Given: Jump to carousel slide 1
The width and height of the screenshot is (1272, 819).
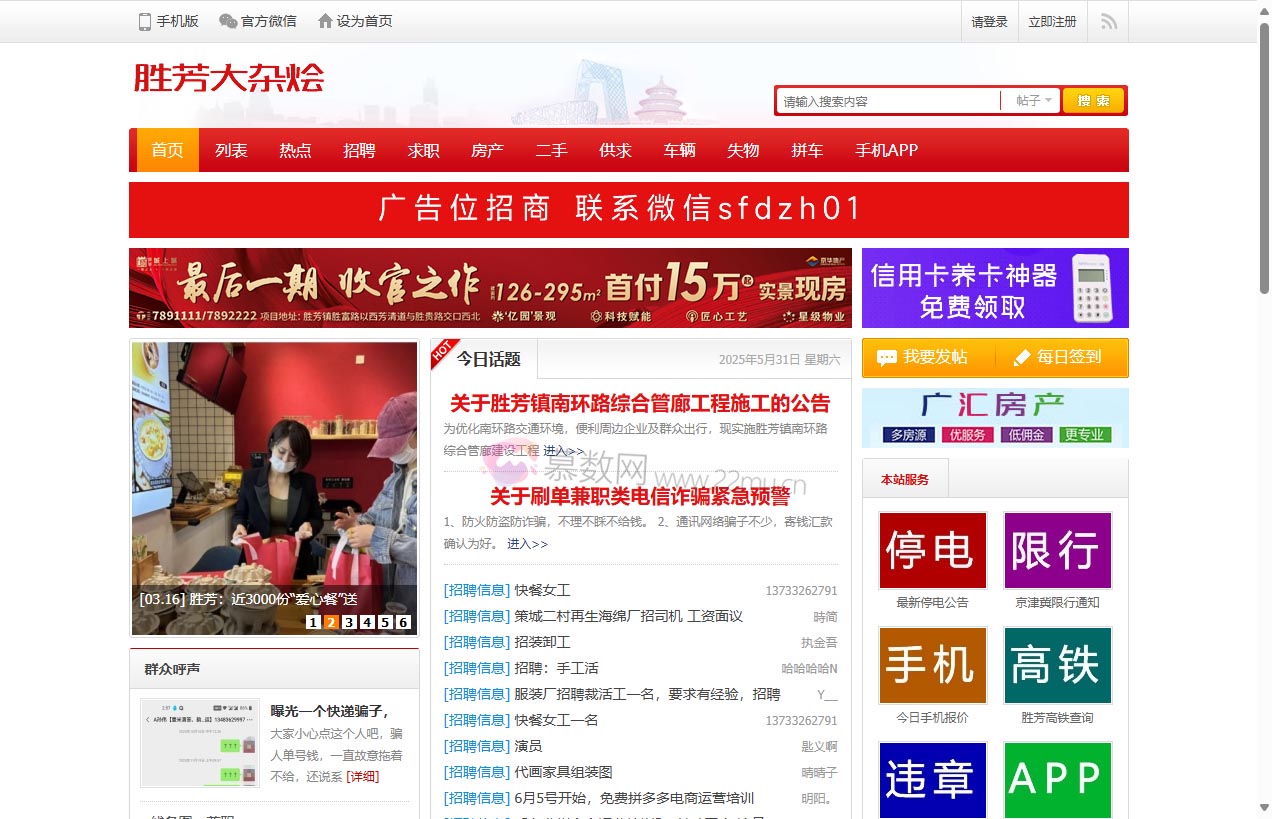Looking at the screenshot, I should [x=313, y=622].
